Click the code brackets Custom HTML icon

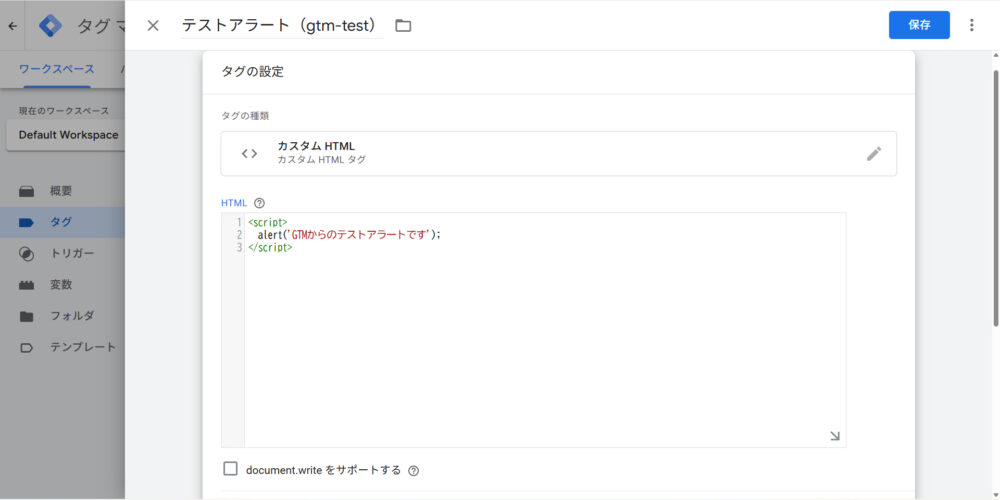pos(250,154)
